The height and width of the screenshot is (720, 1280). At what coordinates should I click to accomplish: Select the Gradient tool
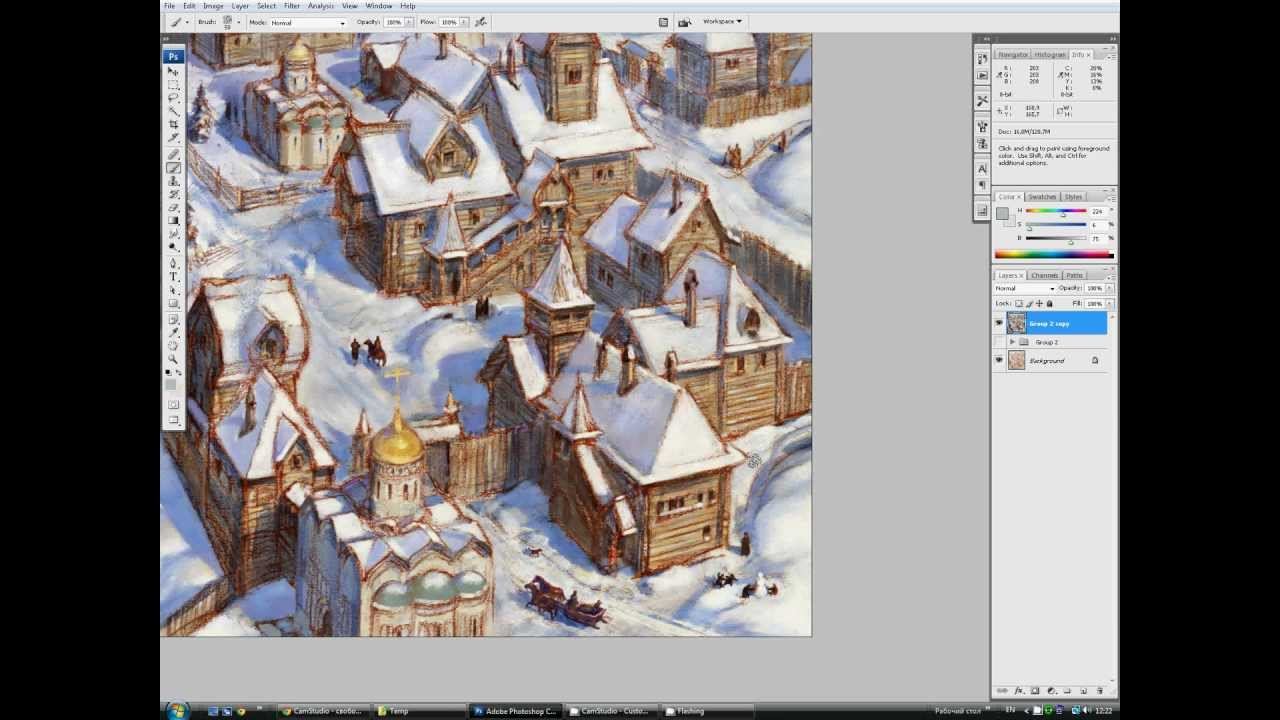[x=173, y=220]
